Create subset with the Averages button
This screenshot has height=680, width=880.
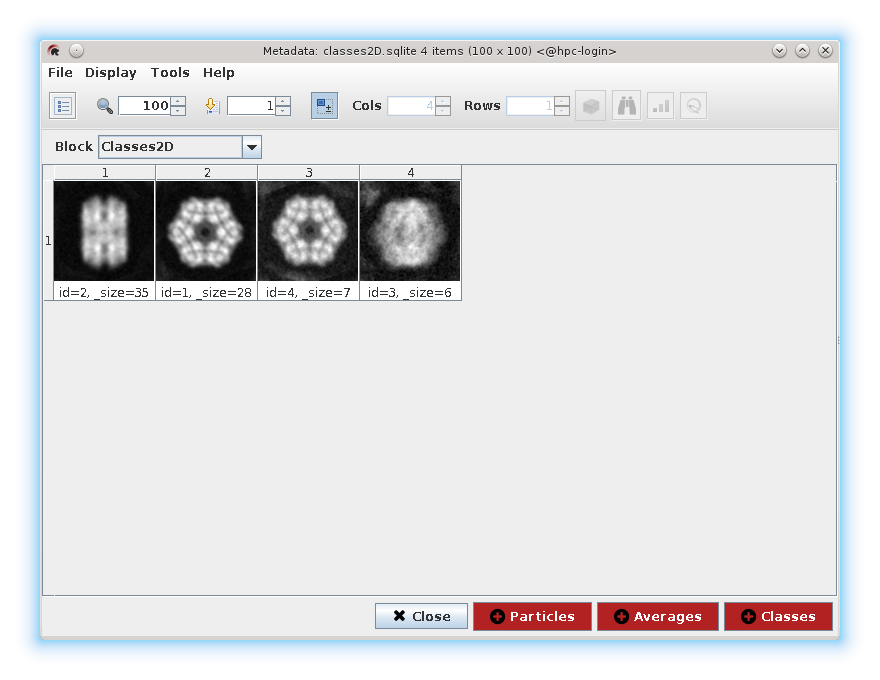click(x=658, y=616)
